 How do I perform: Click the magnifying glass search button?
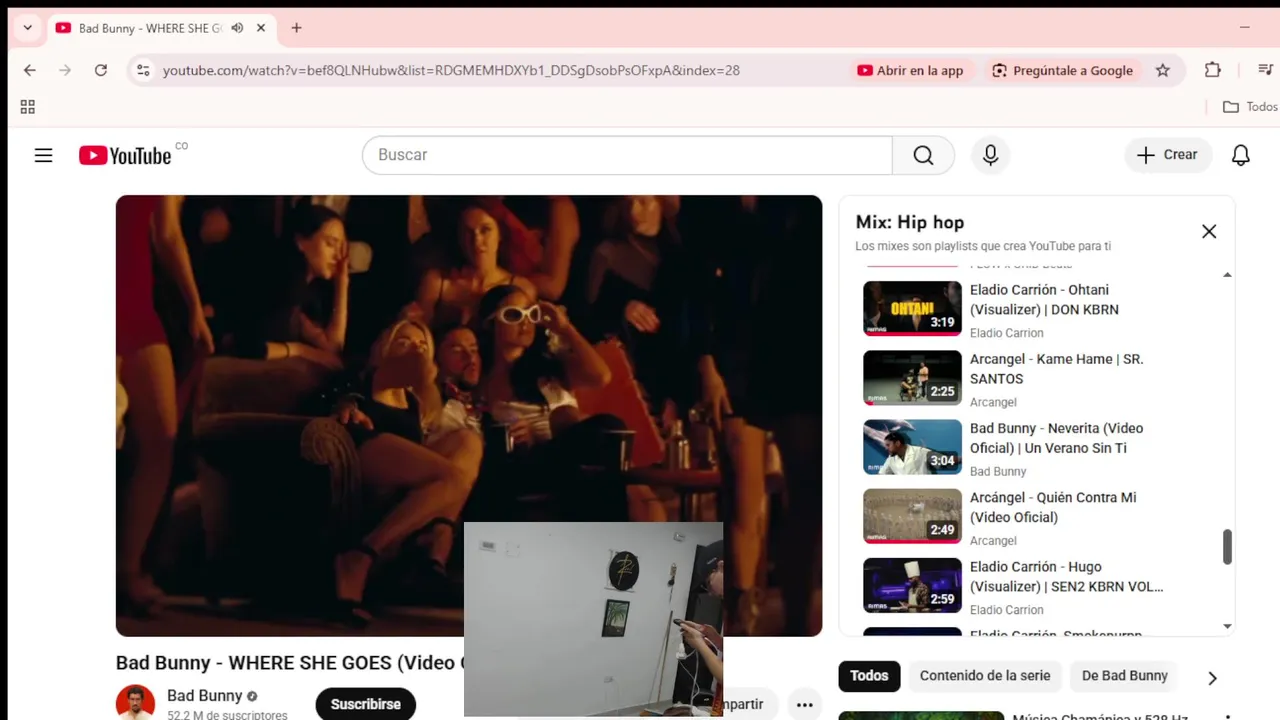pos(923,155)
